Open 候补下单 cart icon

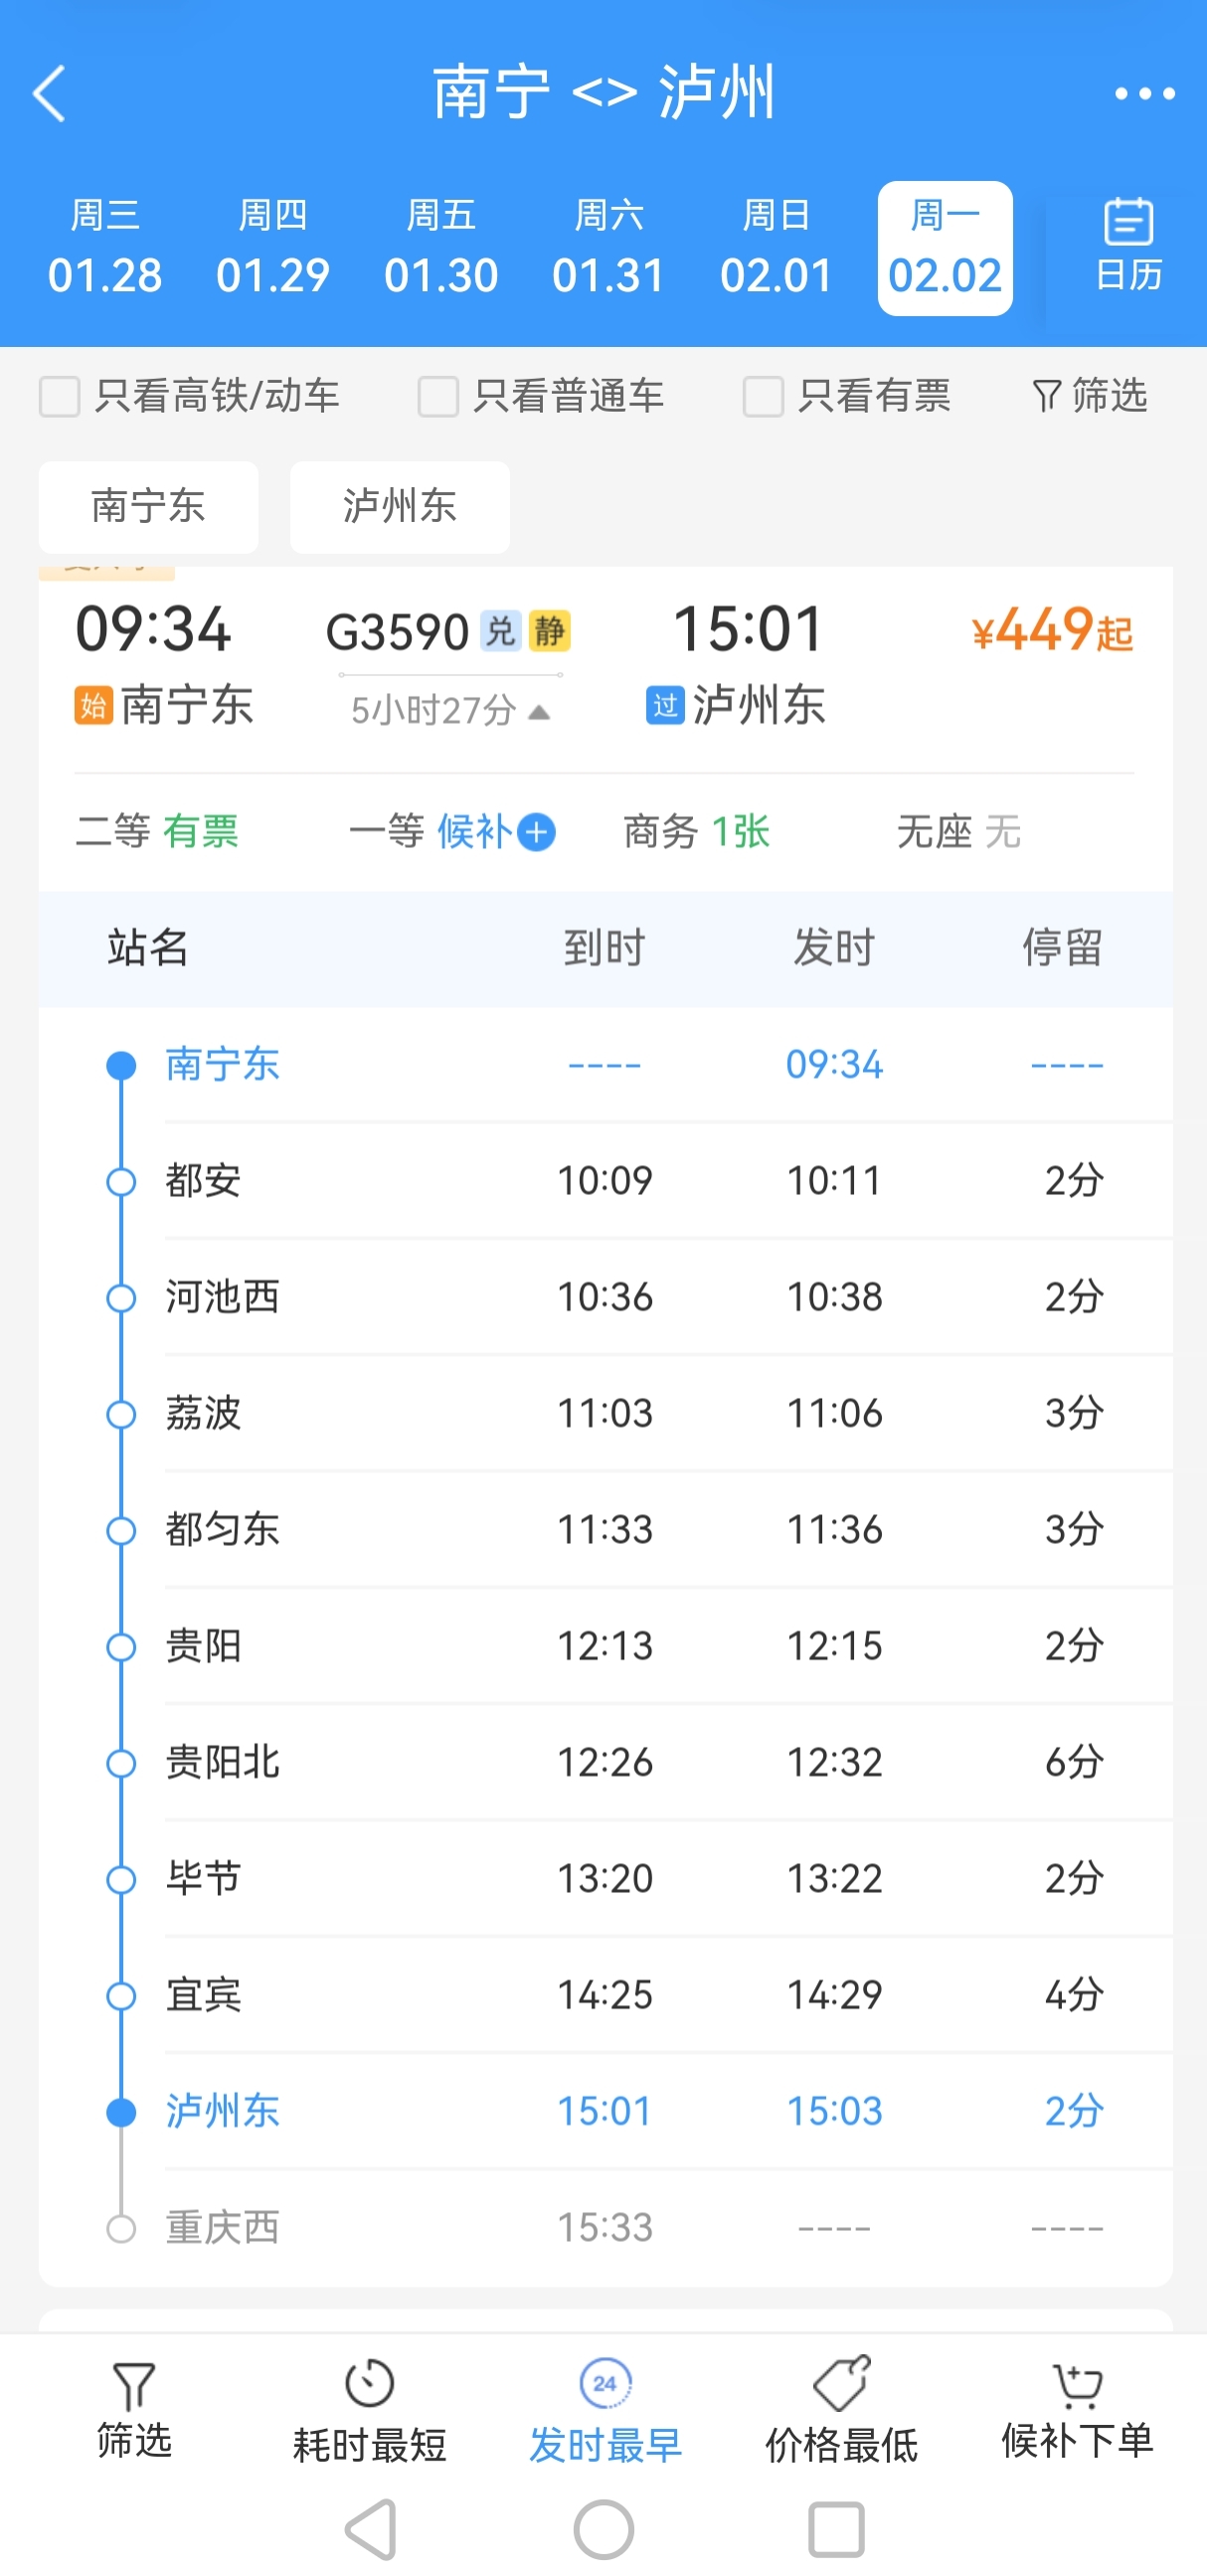click(x=1077, y=2386)
